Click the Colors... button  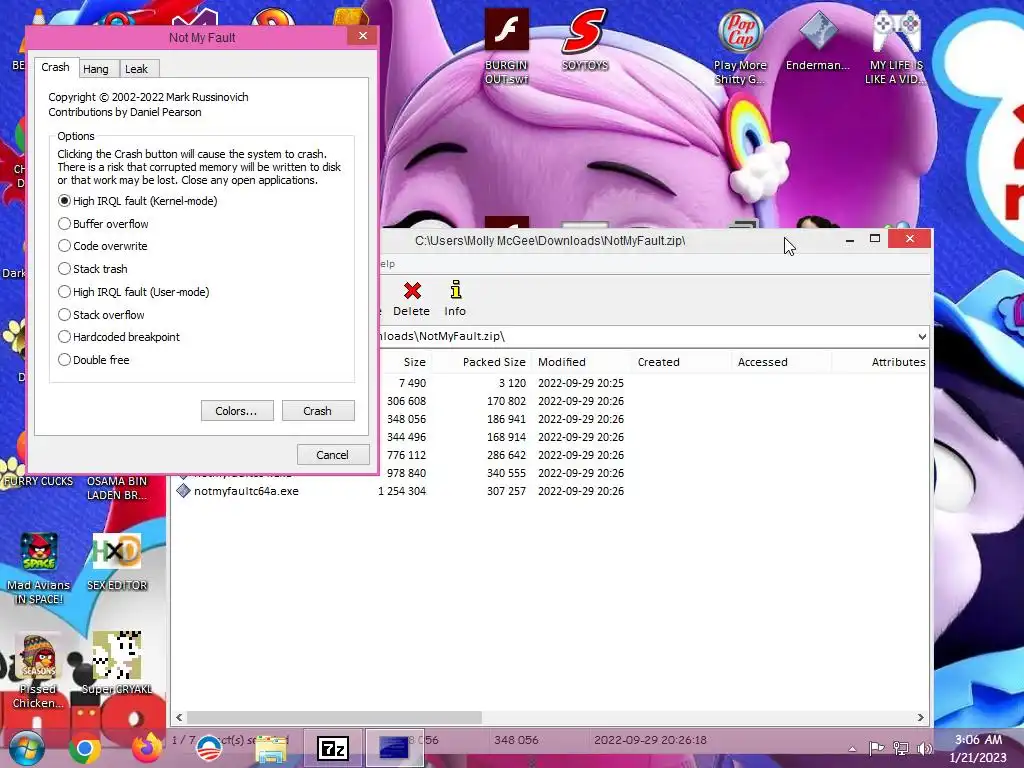[237, 411]
